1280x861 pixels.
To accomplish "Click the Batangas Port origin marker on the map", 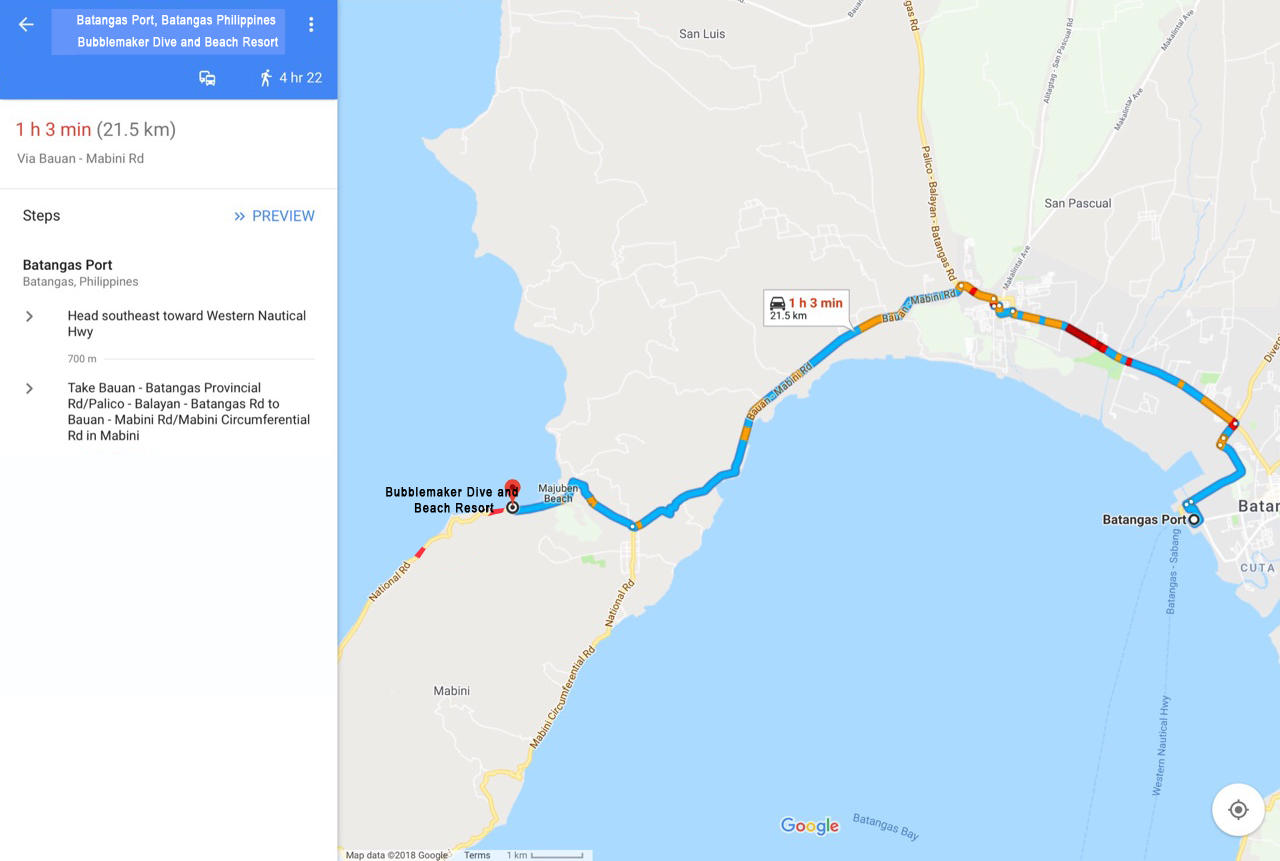I will pyautogui.click(x=1194, y=519).
